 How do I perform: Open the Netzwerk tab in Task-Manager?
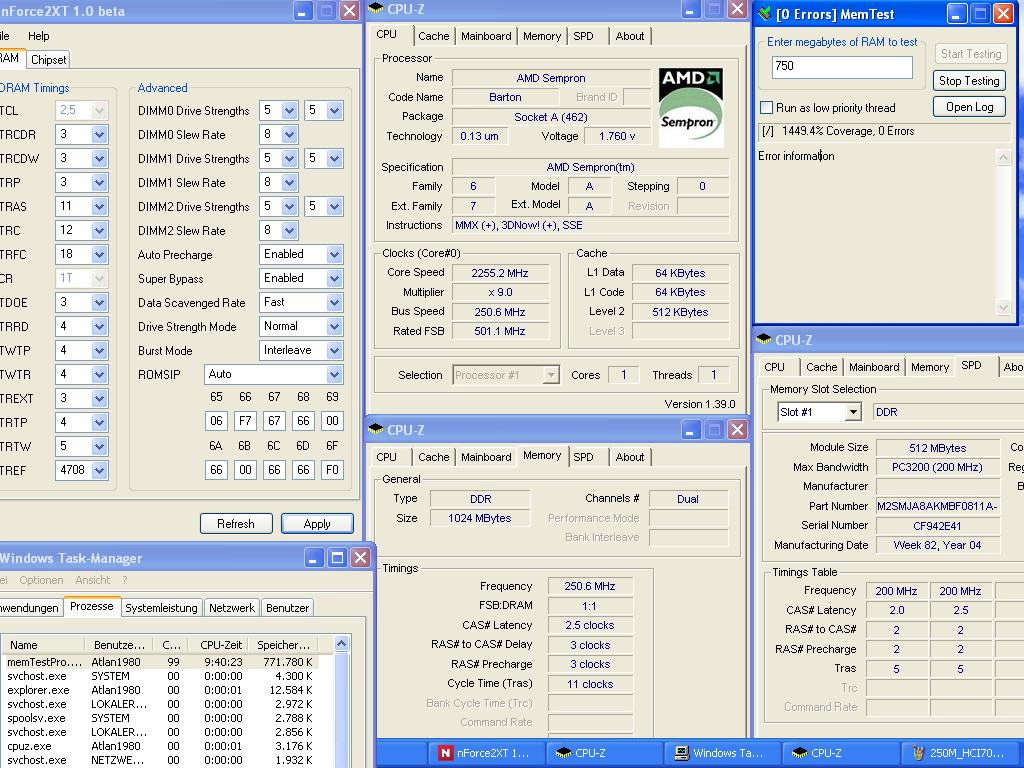click(232, 608)
